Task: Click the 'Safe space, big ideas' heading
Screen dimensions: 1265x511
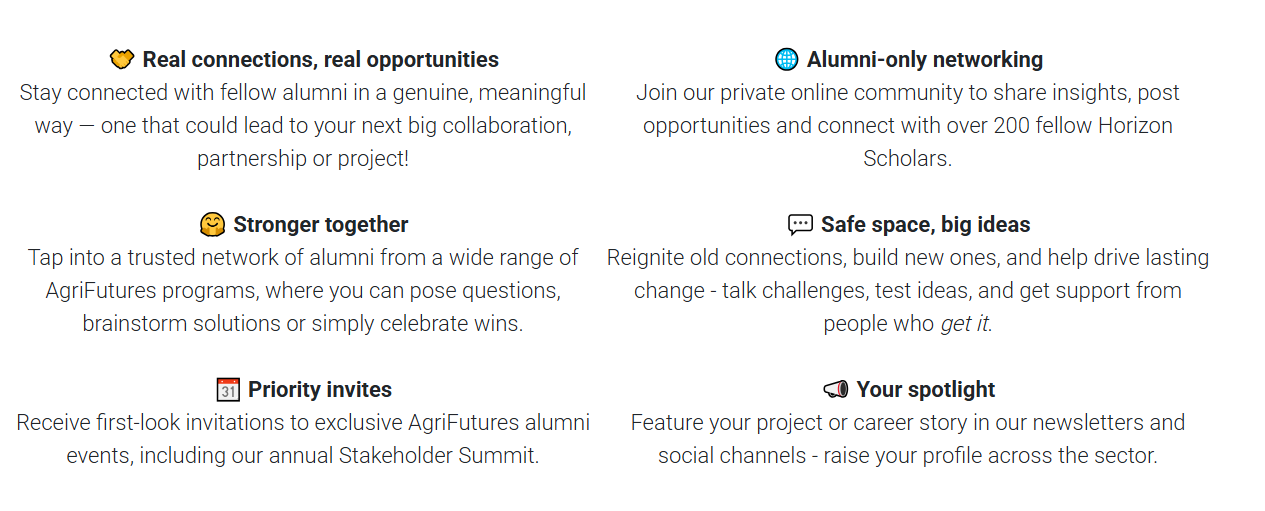Action: [926, 225]
